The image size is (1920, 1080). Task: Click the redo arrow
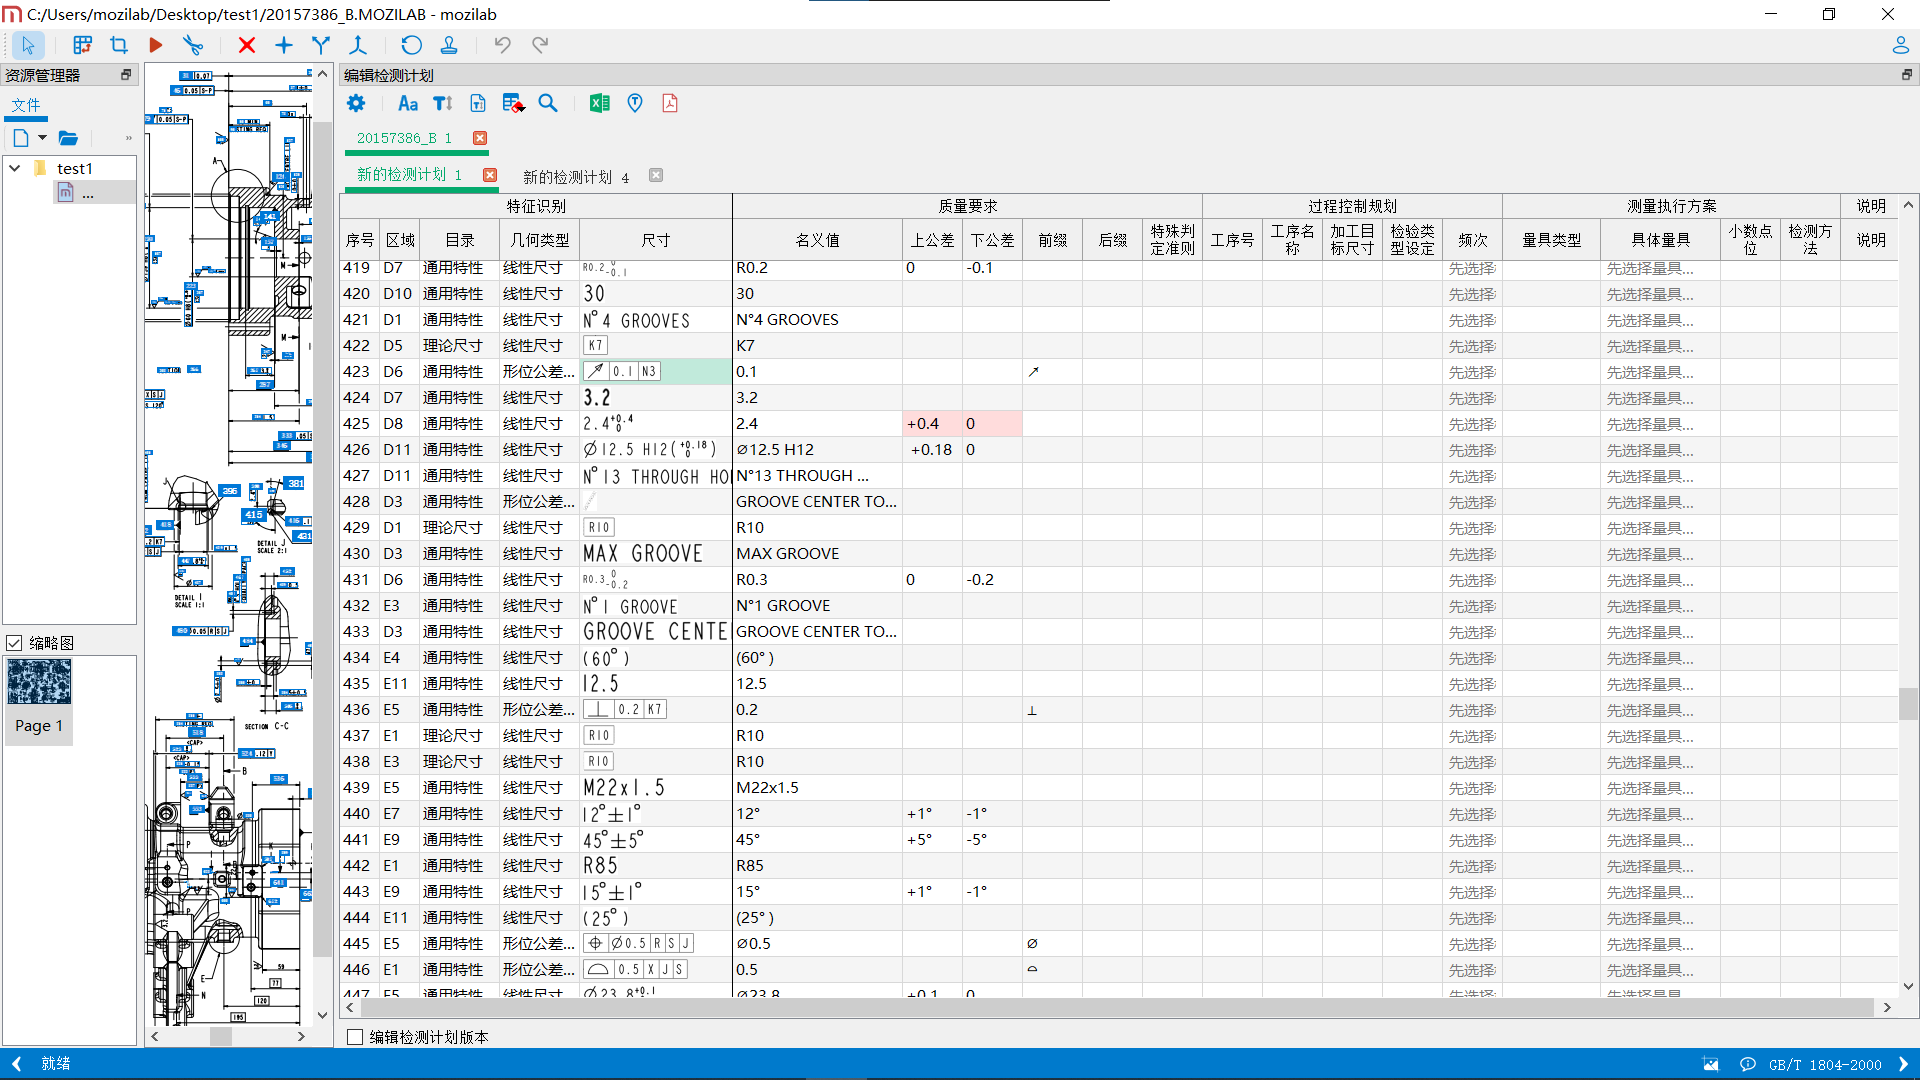click(540, 45)
